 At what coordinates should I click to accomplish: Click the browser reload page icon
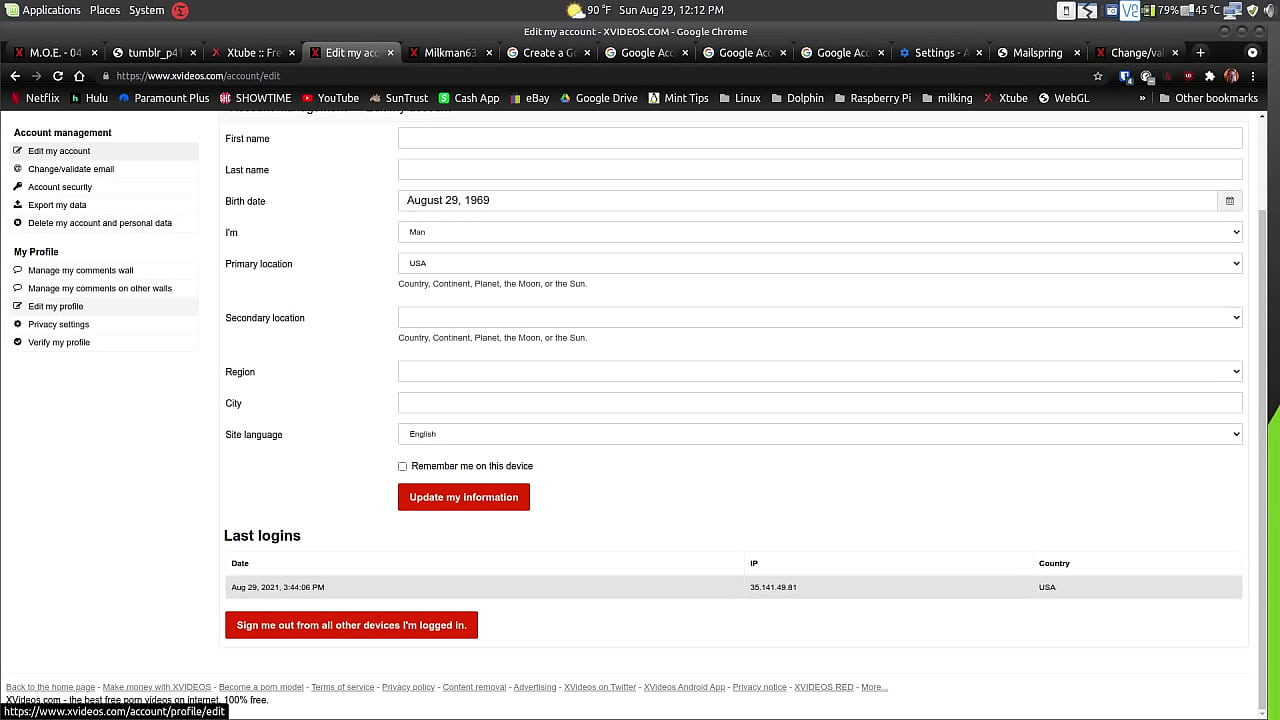pyautogui.click(x=57, y=76)
